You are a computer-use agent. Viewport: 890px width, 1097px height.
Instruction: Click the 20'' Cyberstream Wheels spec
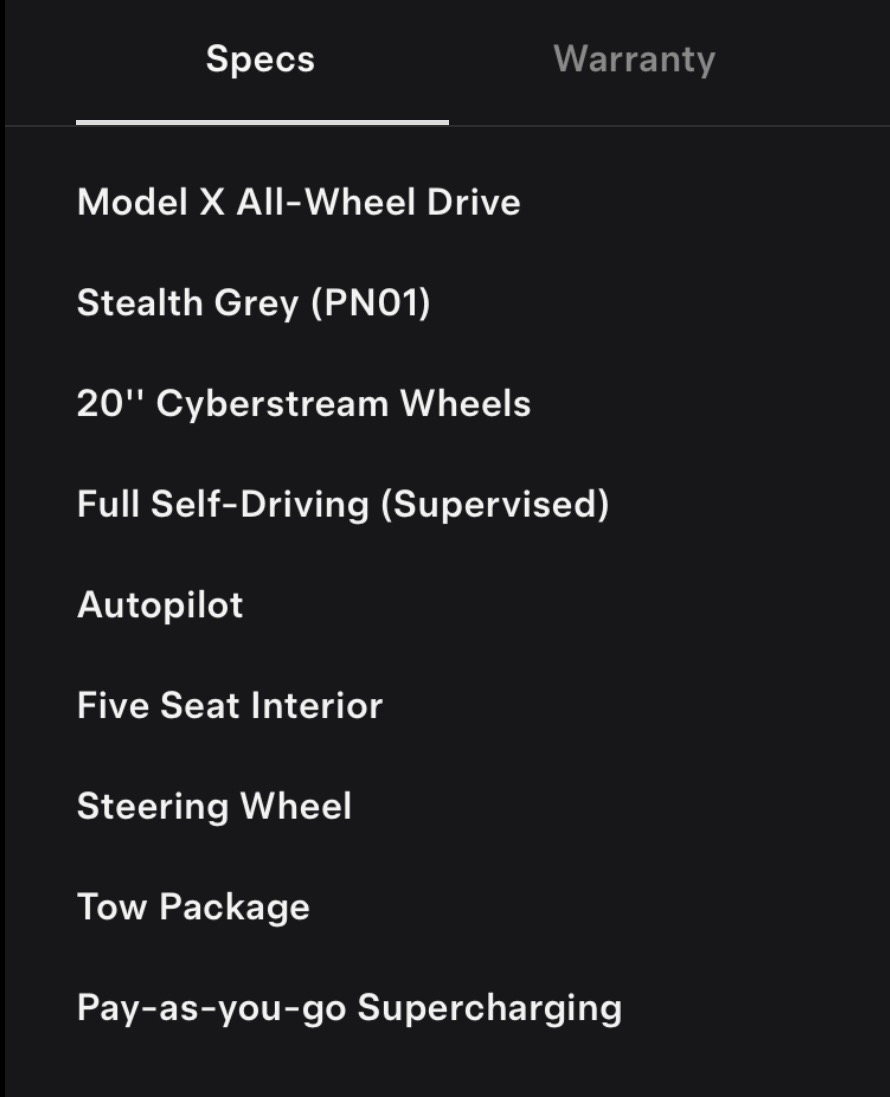pyautogui.click(x=304, y=404)
